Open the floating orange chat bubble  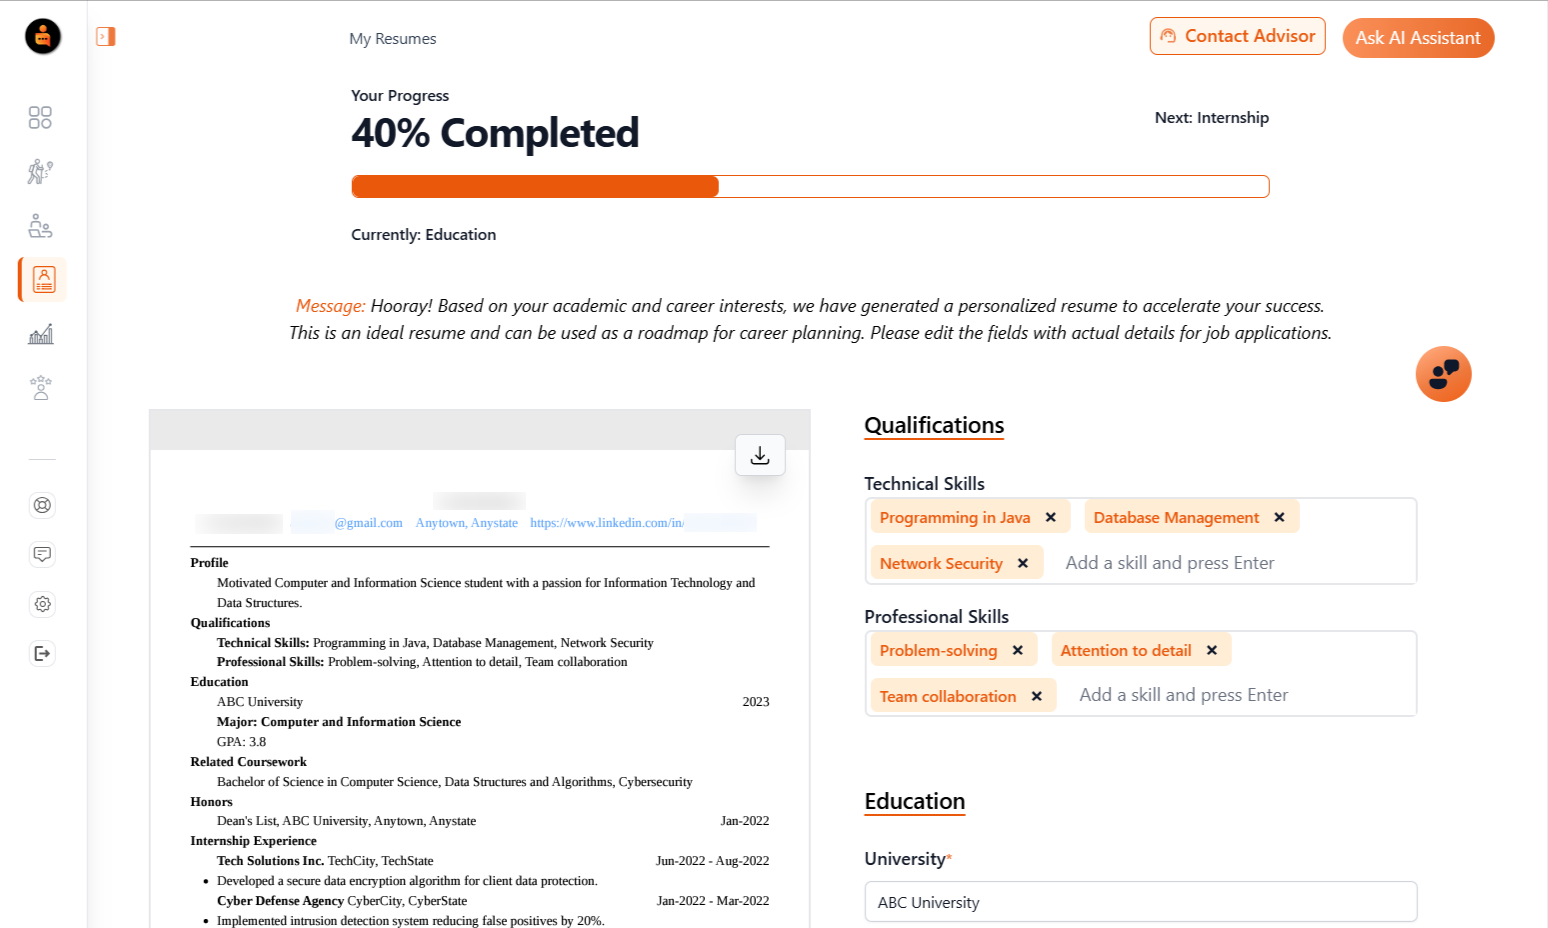coord(1443,374)
